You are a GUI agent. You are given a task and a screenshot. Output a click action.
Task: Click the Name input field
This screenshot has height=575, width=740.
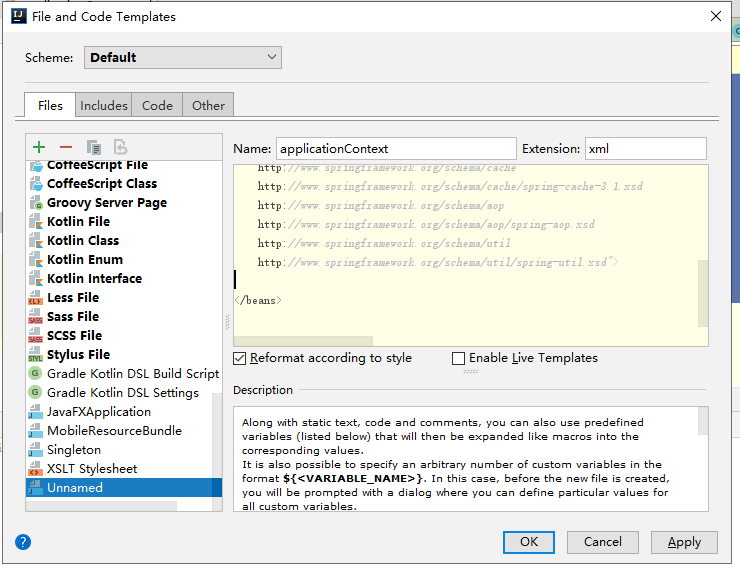[396, 149]
